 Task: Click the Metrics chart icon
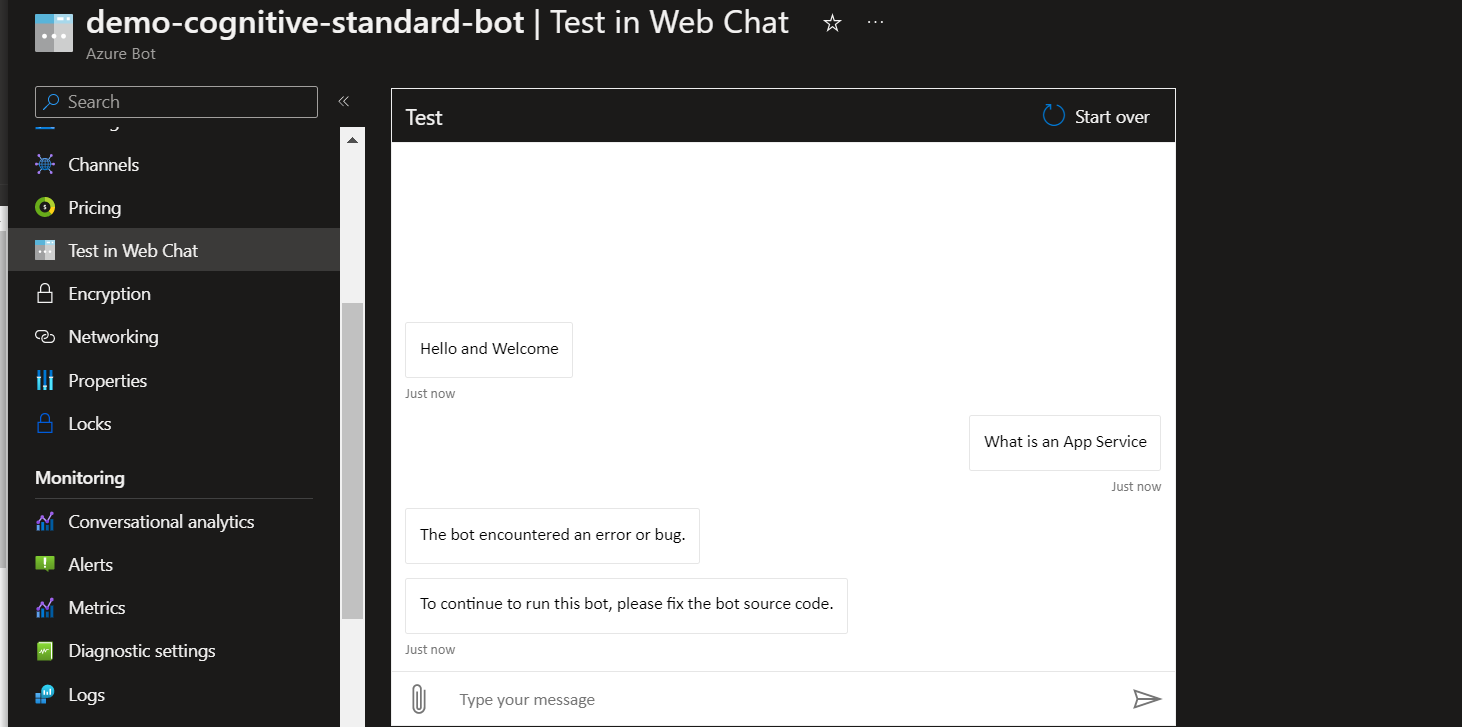[45, 608]
